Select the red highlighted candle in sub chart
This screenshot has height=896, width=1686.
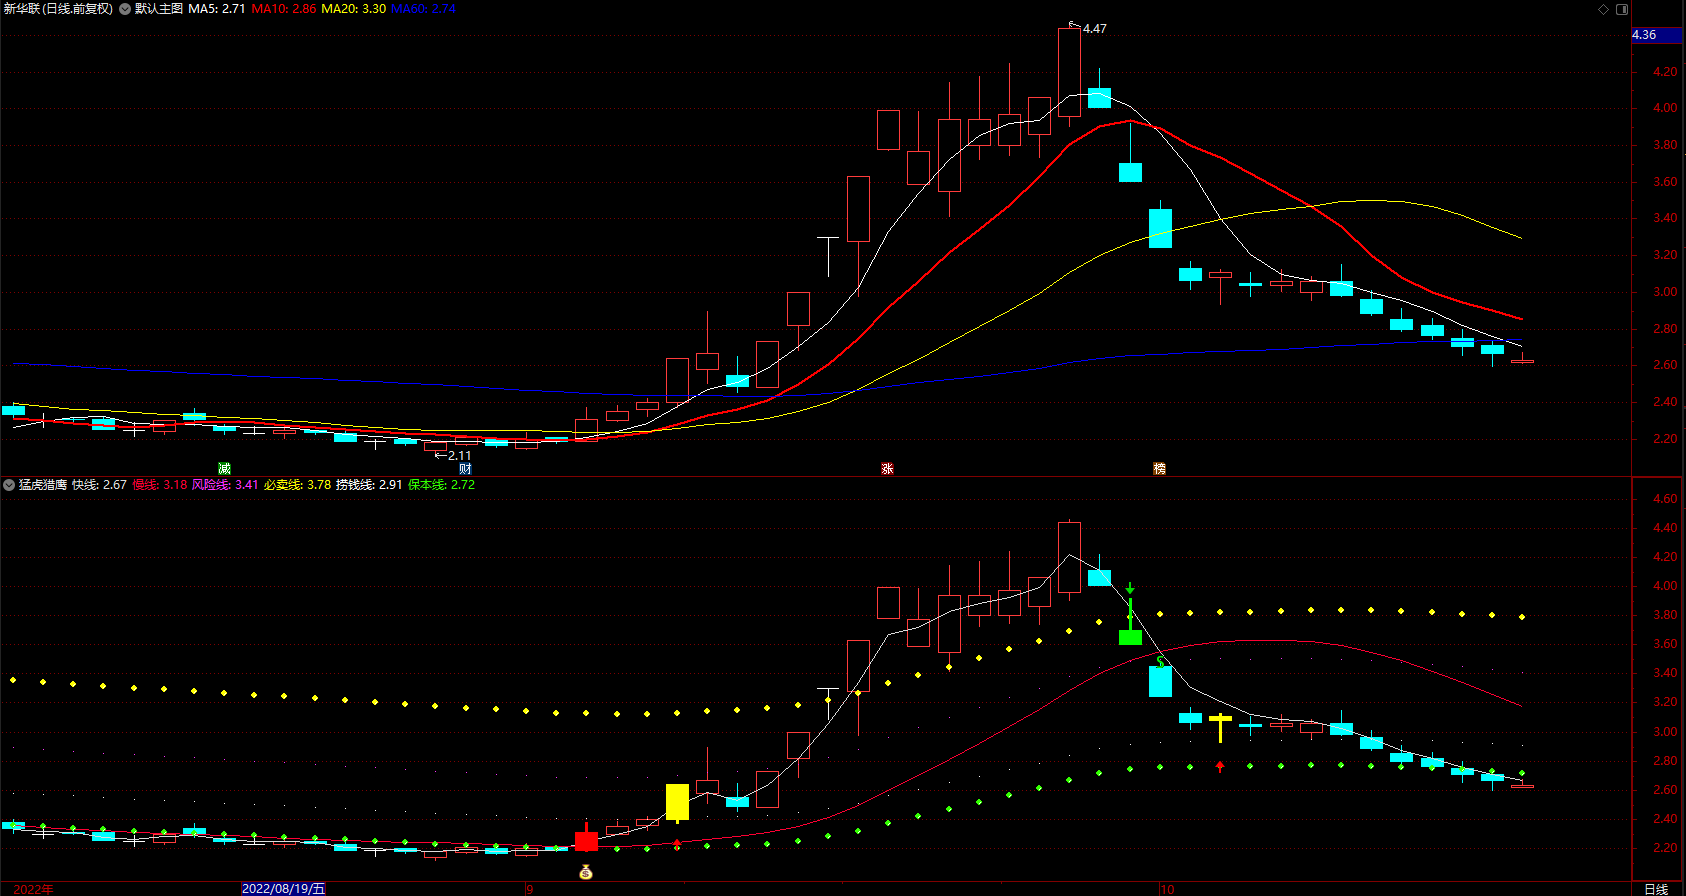(x=586, y=841)
